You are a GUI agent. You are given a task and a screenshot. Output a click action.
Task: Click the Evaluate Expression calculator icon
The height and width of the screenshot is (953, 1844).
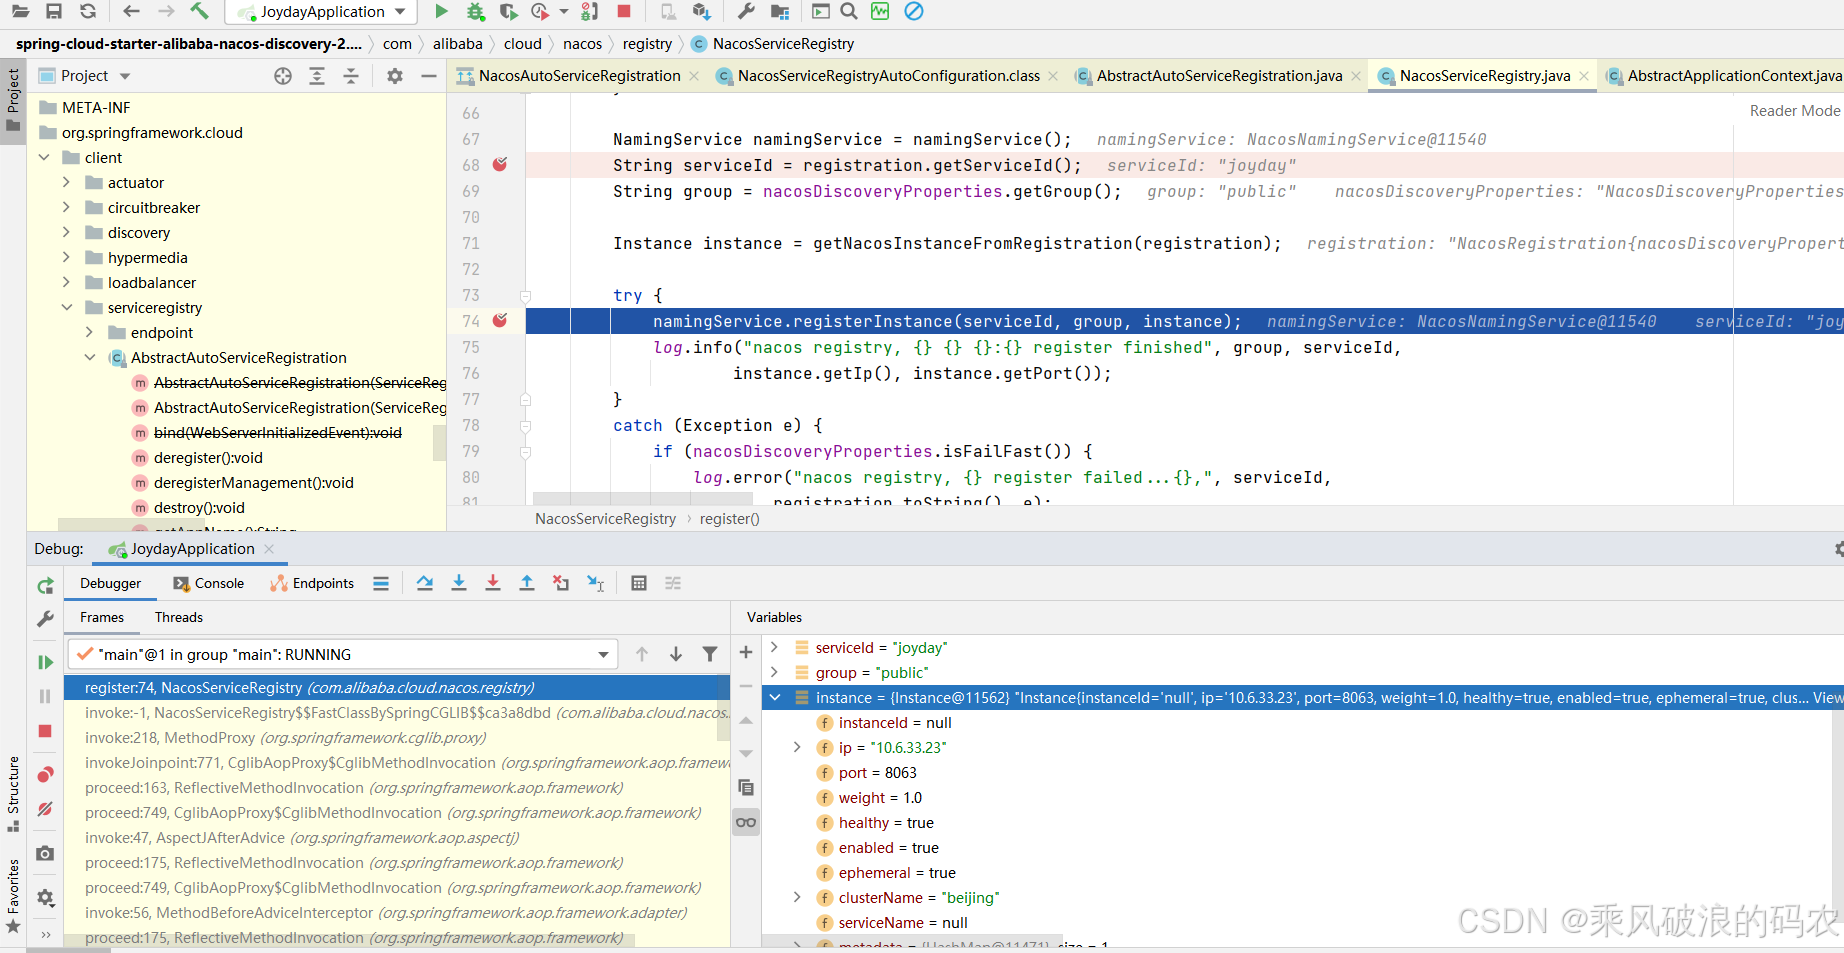point(639,583)
